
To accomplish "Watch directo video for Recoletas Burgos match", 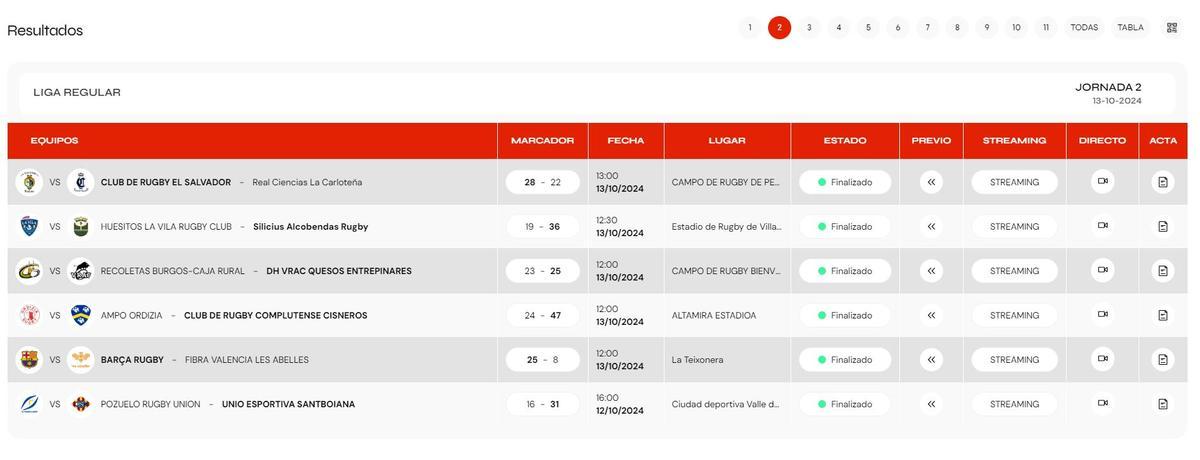I will (1103, 270).
